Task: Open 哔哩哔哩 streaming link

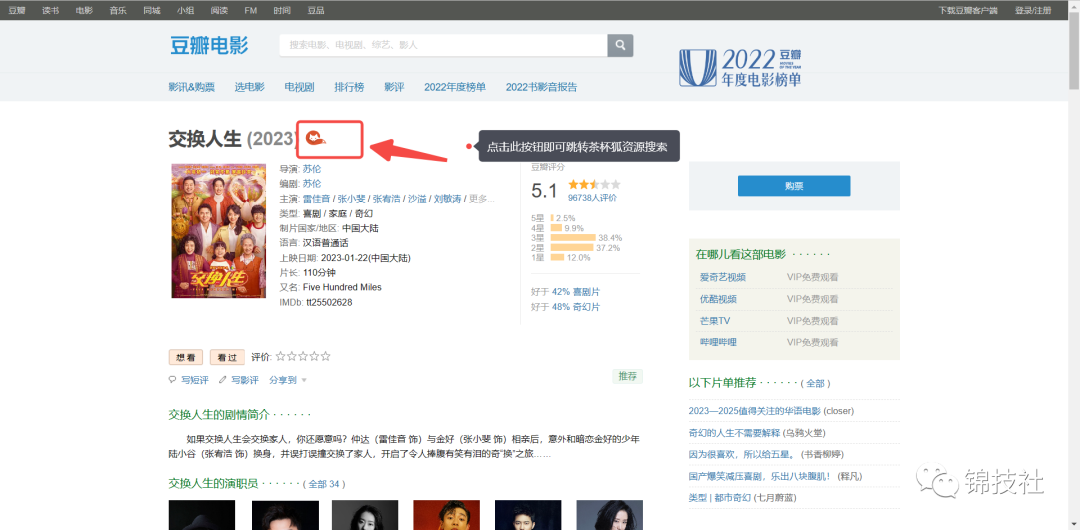Action: [718, 342]
